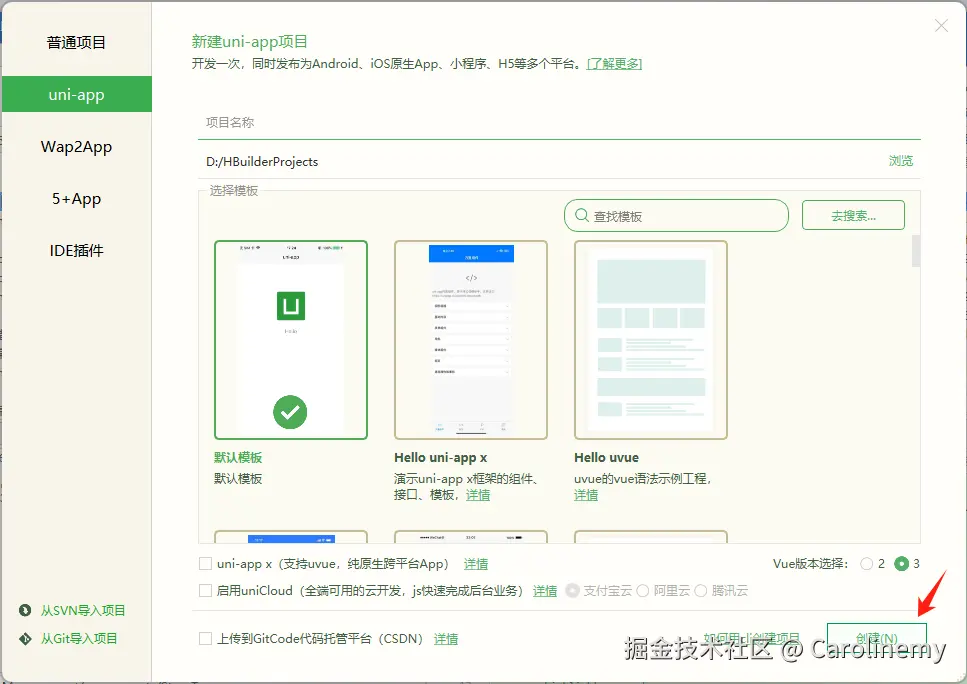This screenshot has height=684, width=967.
Task: Click 浏览 to choose folder
Action: pyautogui.click(x=900, y=161)
